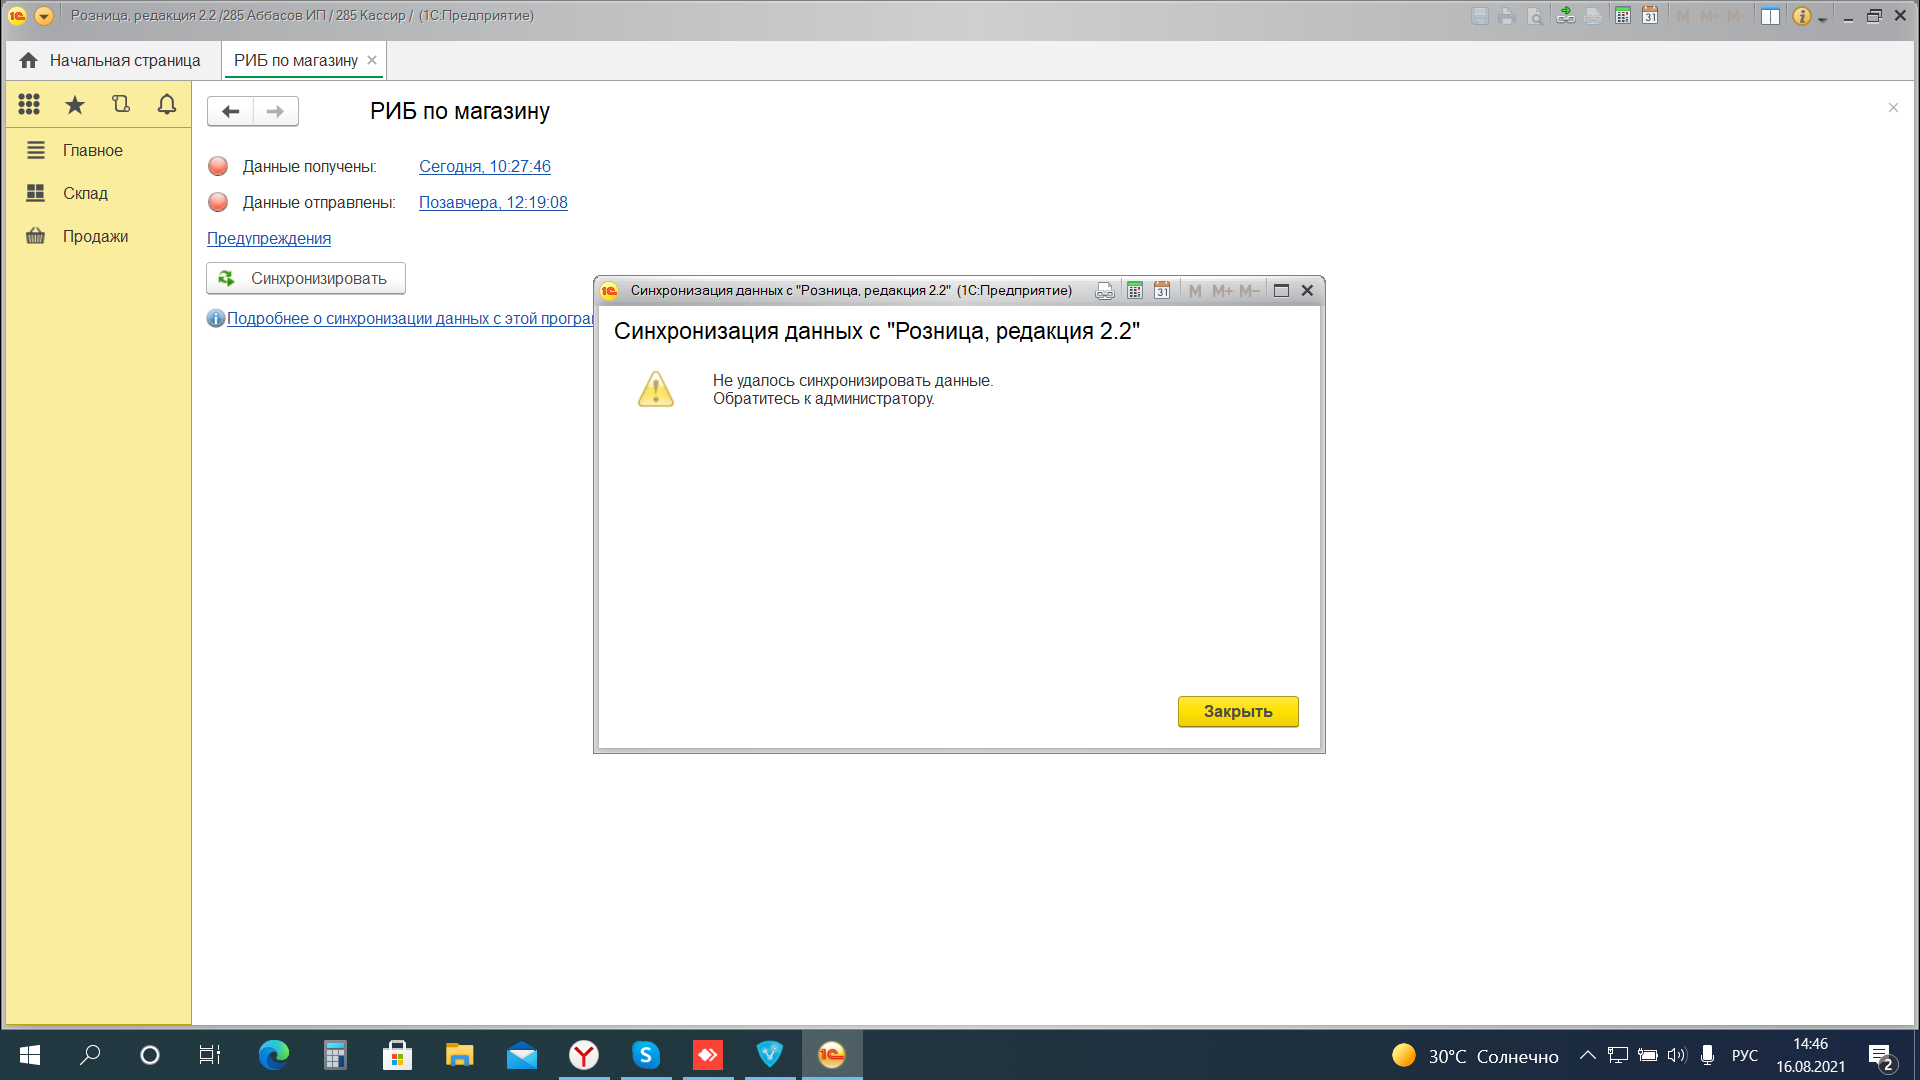Click the info help icon in top toolbar
The width and height of the screenshot is (1920, 1080).
pos(1801,16)
